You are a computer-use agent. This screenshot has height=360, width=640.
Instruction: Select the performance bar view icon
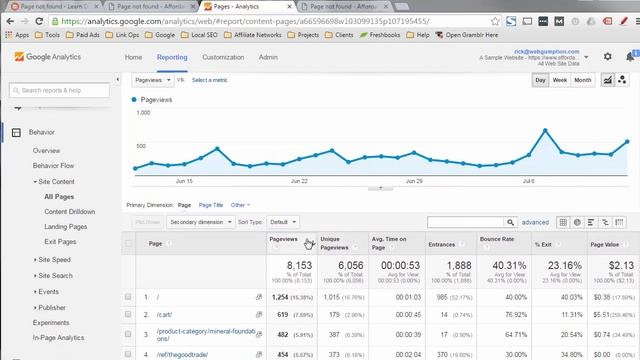coord(591,222)
